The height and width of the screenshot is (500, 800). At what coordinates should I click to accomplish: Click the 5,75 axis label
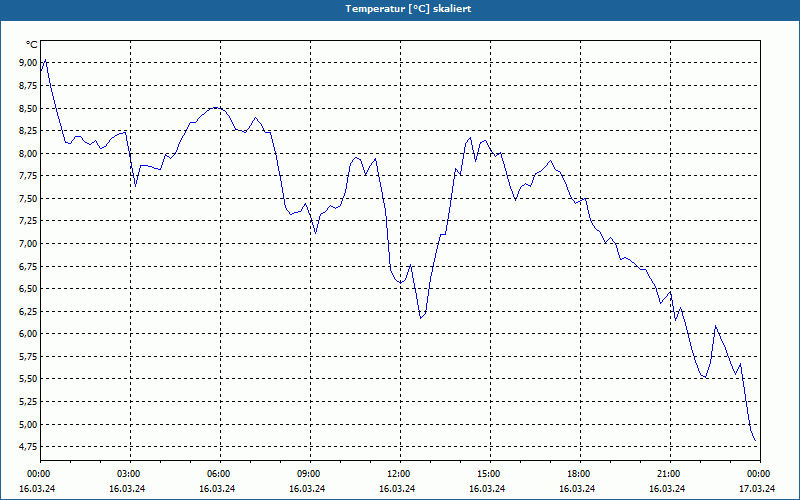point(28,357)
